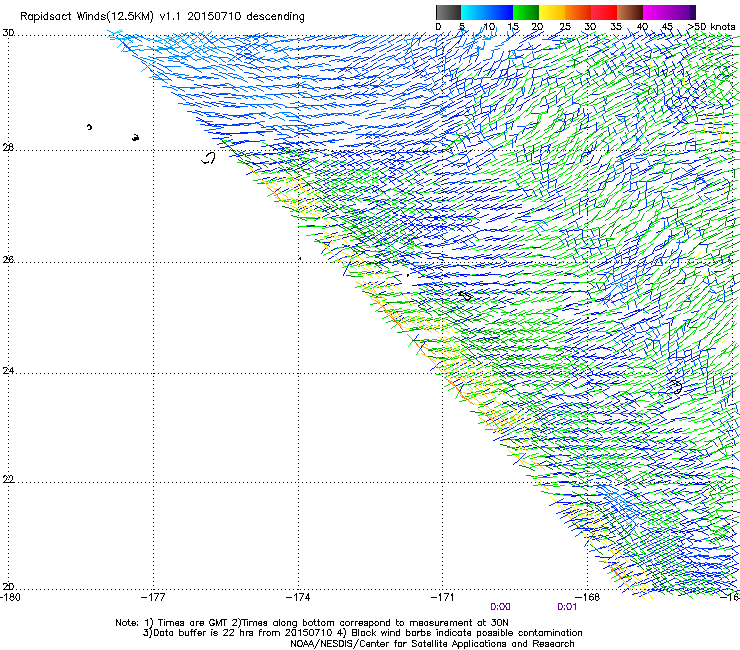Click the legend tick label 25
The width and height of the screenshot is (740, 650).
565,27
